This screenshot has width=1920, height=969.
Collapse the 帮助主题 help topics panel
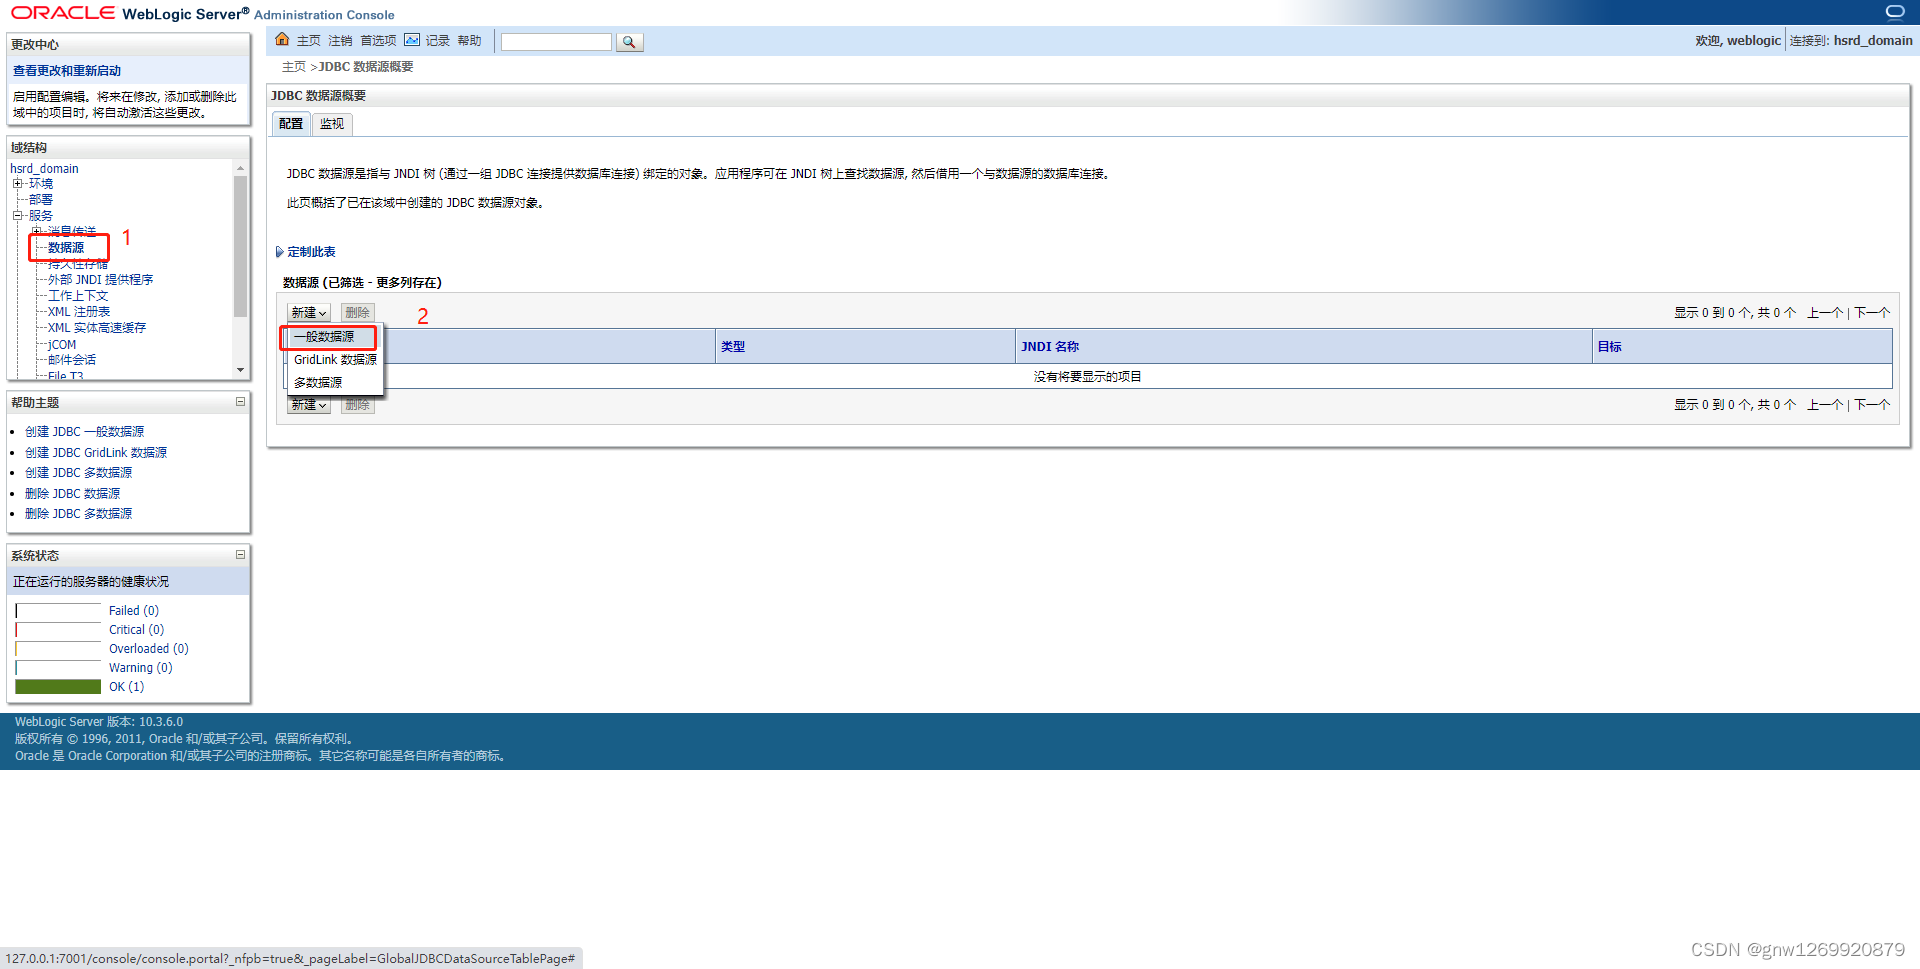pyautogui.click(x=240, y=402)
